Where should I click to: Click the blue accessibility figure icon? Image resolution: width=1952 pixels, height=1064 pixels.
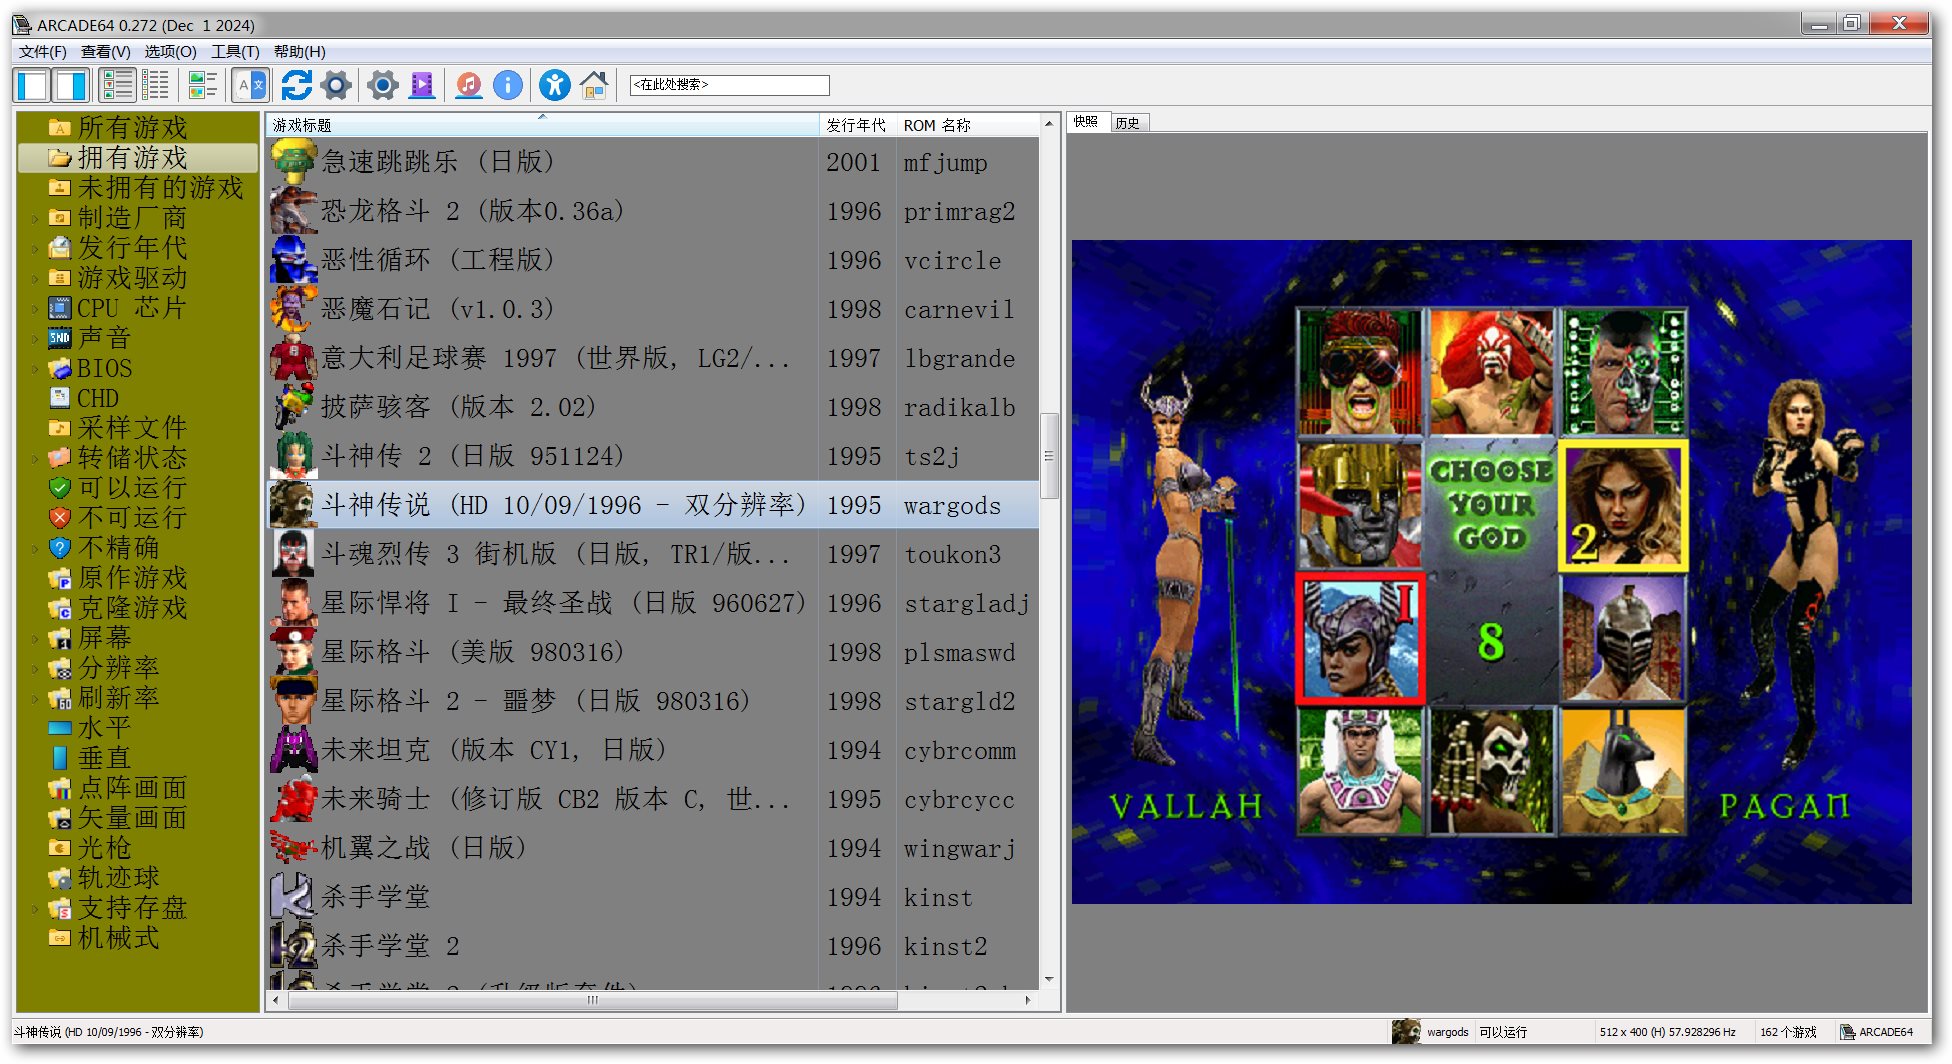(x=555, y=86)
